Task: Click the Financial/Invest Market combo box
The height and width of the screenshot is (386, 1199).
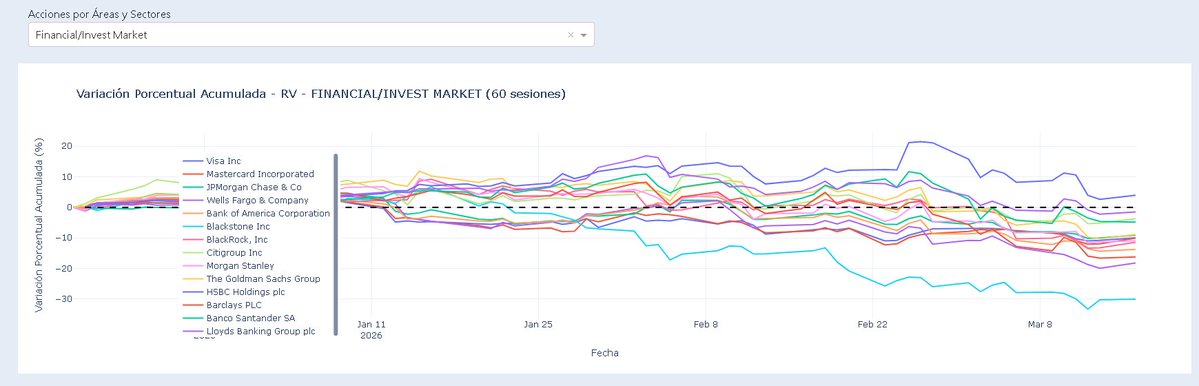Action: 311,35
